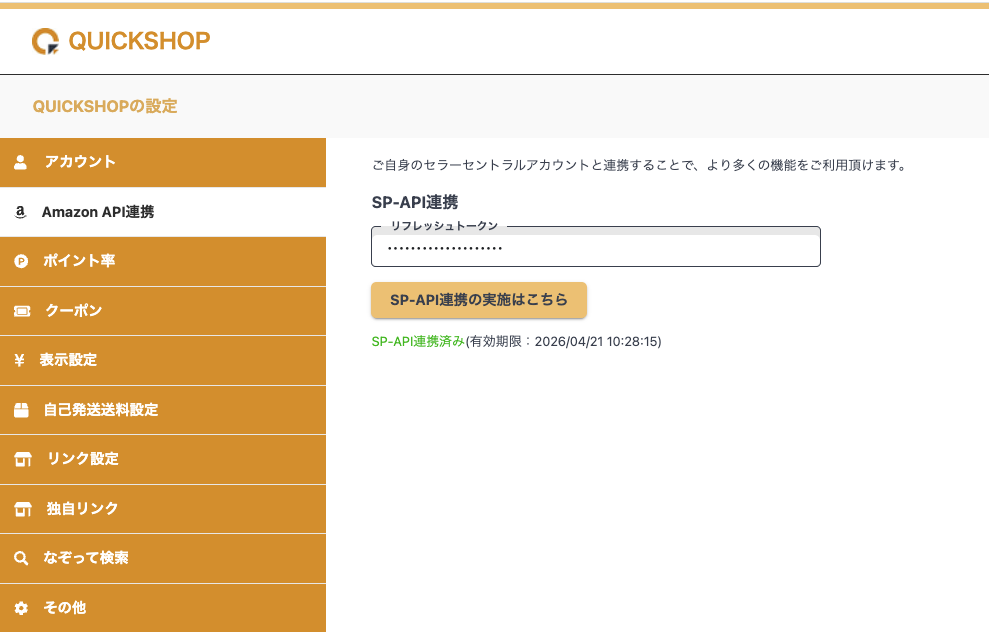Image resolution: width=989 pixels, height=632 pixels.
Task: Switch to 自己発送送料設定 section
Action: coord(100,410)
